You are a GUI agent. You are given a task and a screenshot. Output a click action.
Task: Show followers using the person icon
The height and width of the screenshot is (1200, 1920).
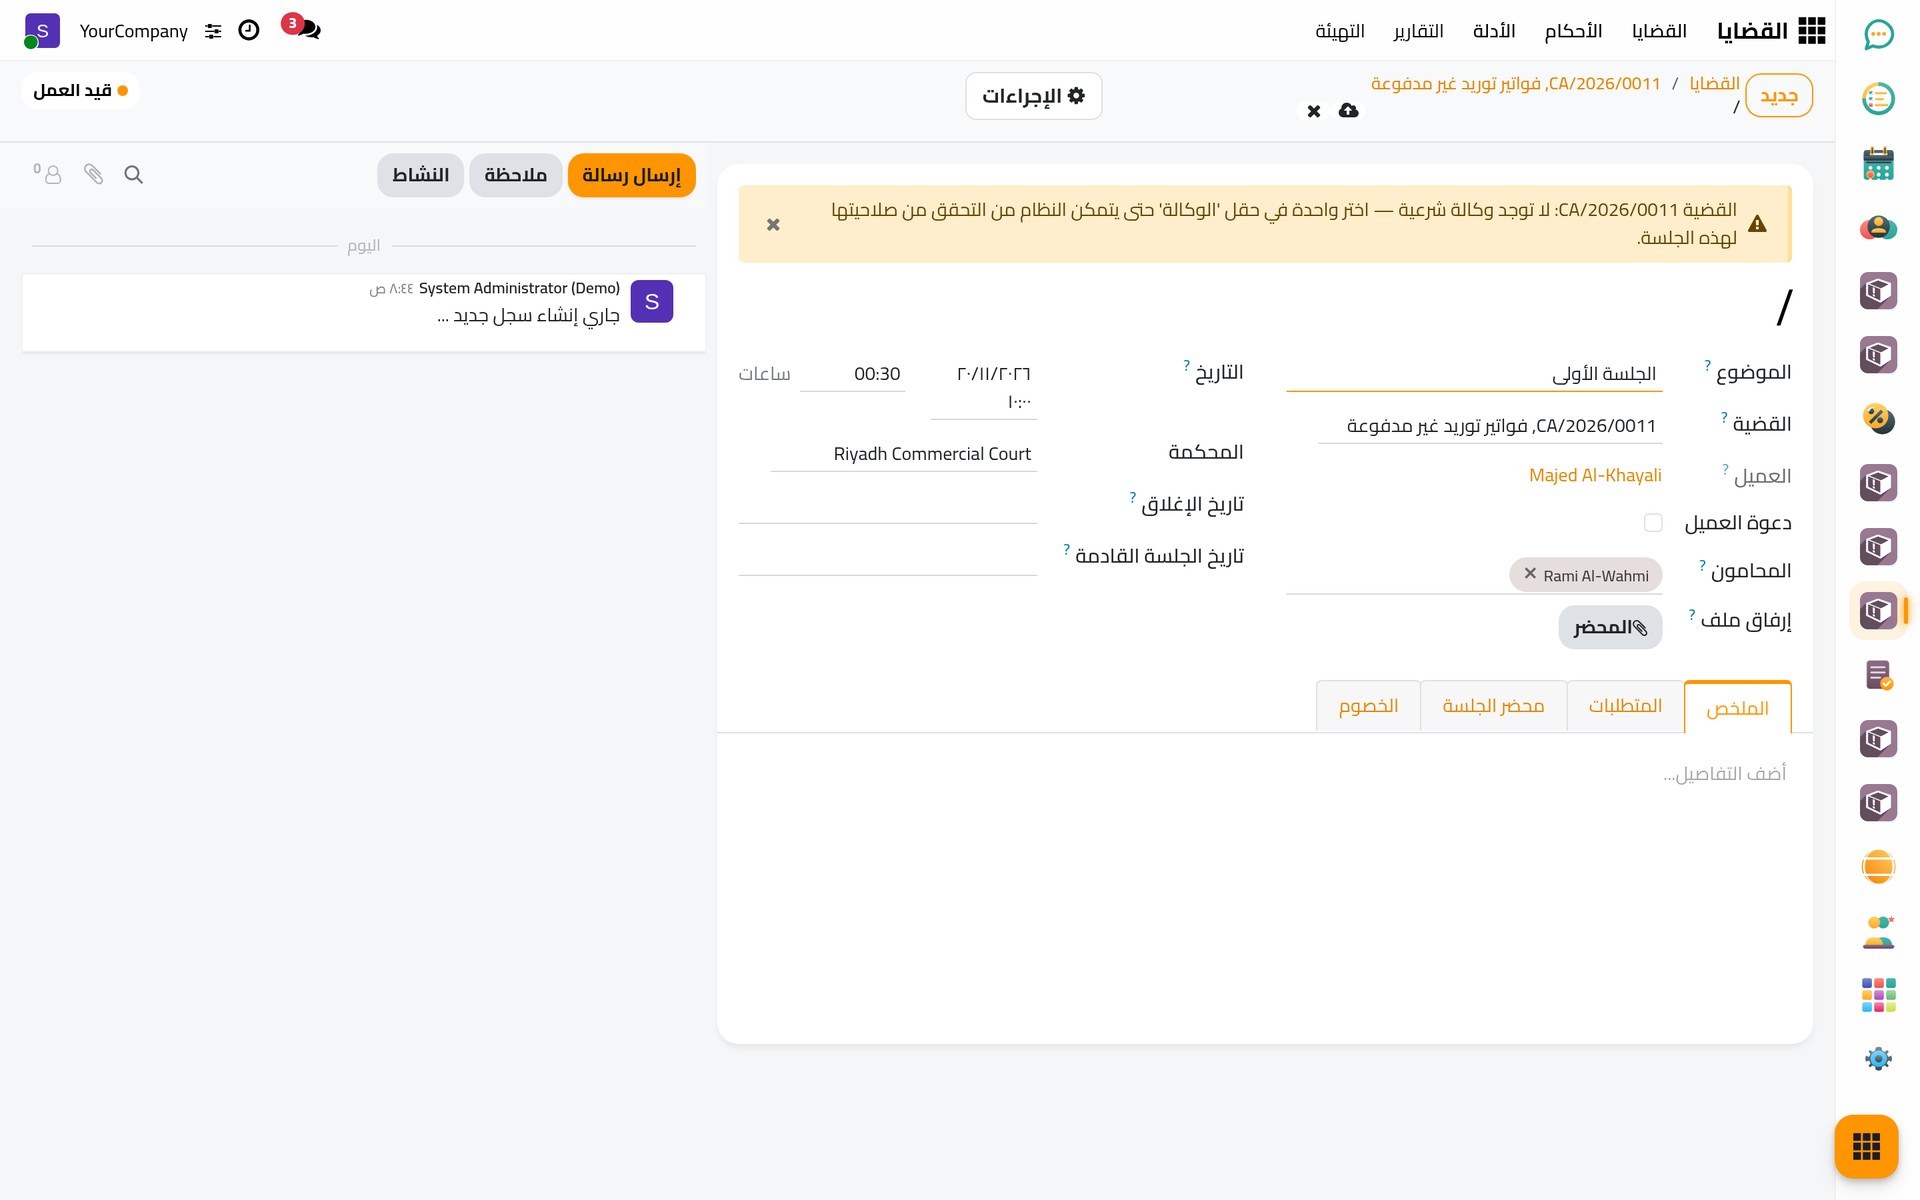click(x=48, y=174)
